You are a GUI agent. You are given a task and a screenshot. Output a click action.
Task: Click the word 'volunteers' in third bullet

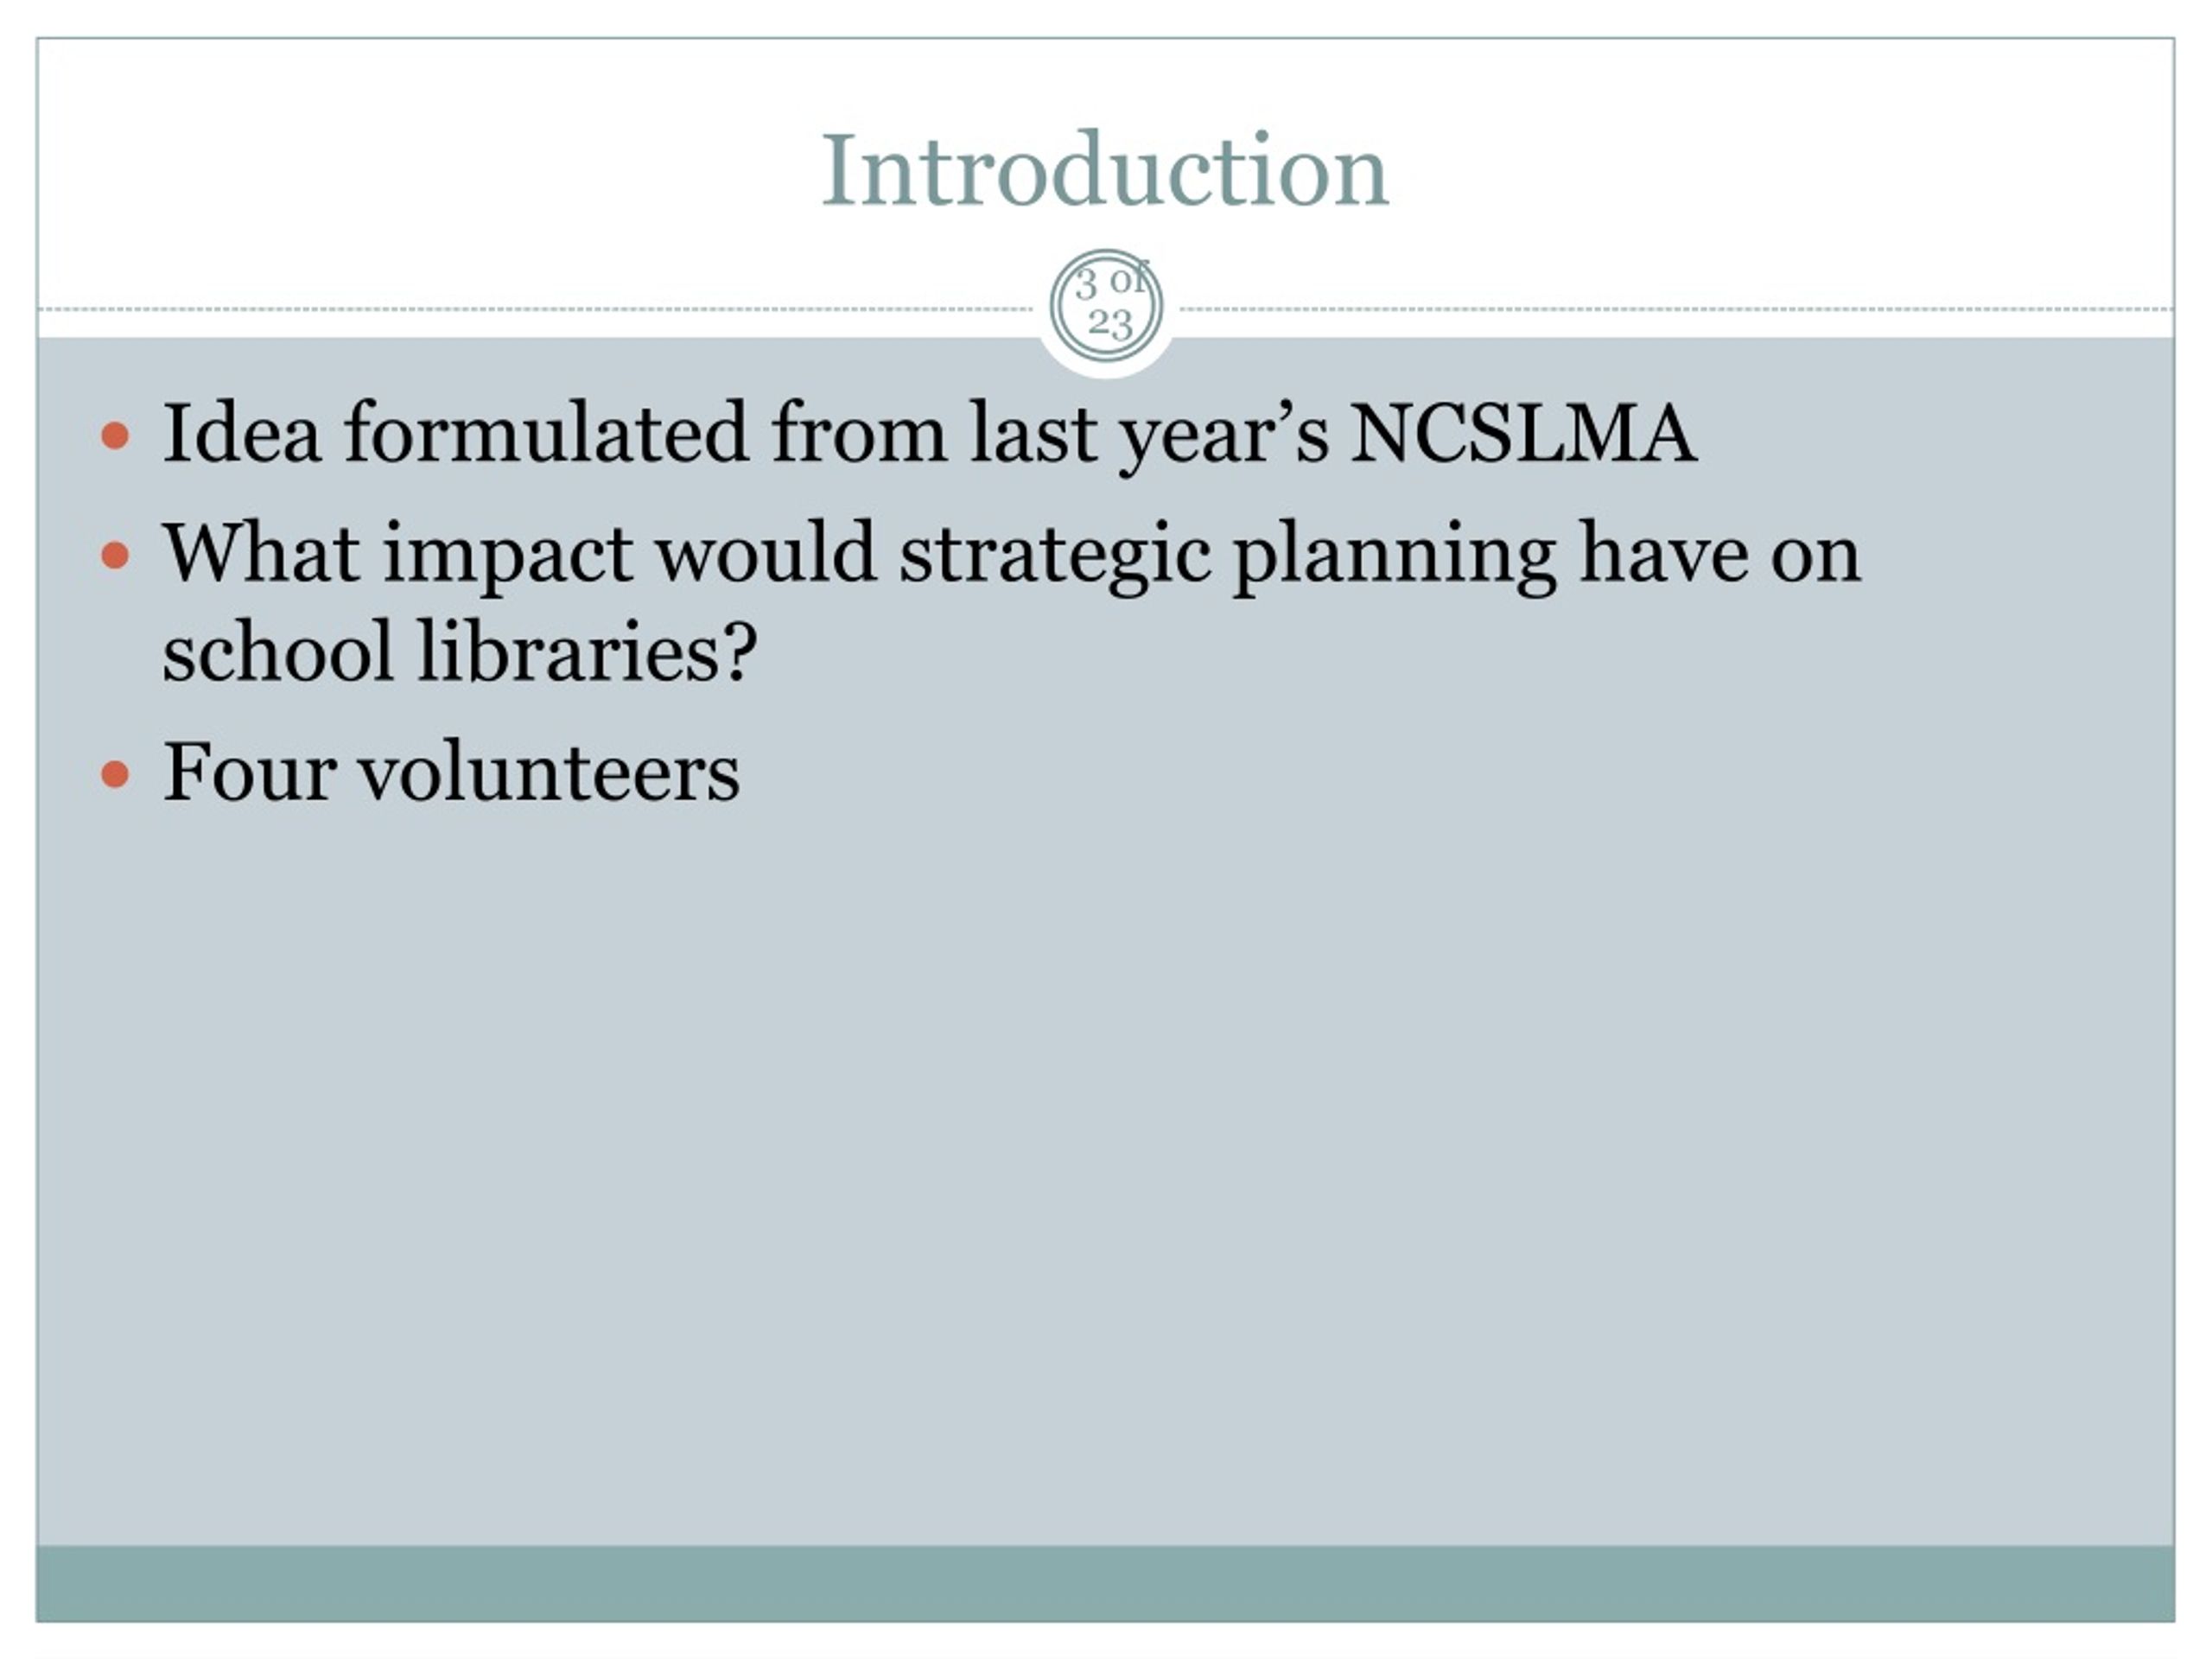[549, 773]
